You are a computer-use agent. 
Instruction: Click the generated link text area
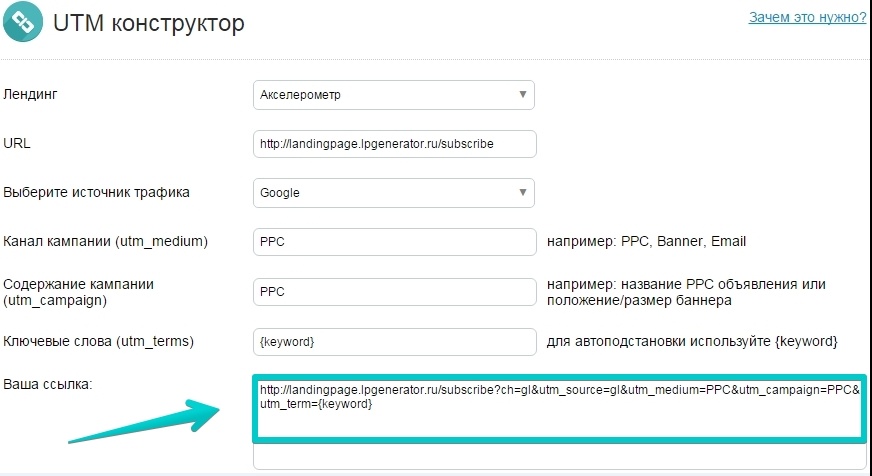[x=559, y=409]
